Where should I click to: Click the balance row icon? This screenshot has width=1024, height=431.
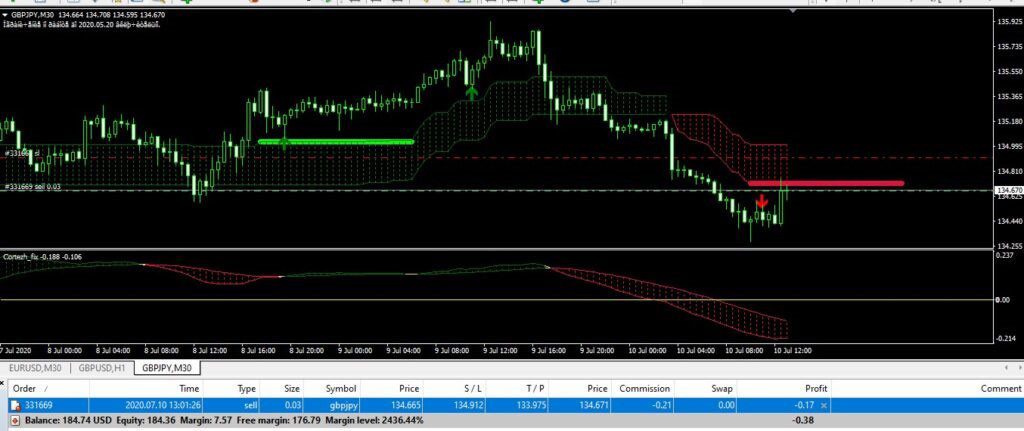(x=16, y=421)
